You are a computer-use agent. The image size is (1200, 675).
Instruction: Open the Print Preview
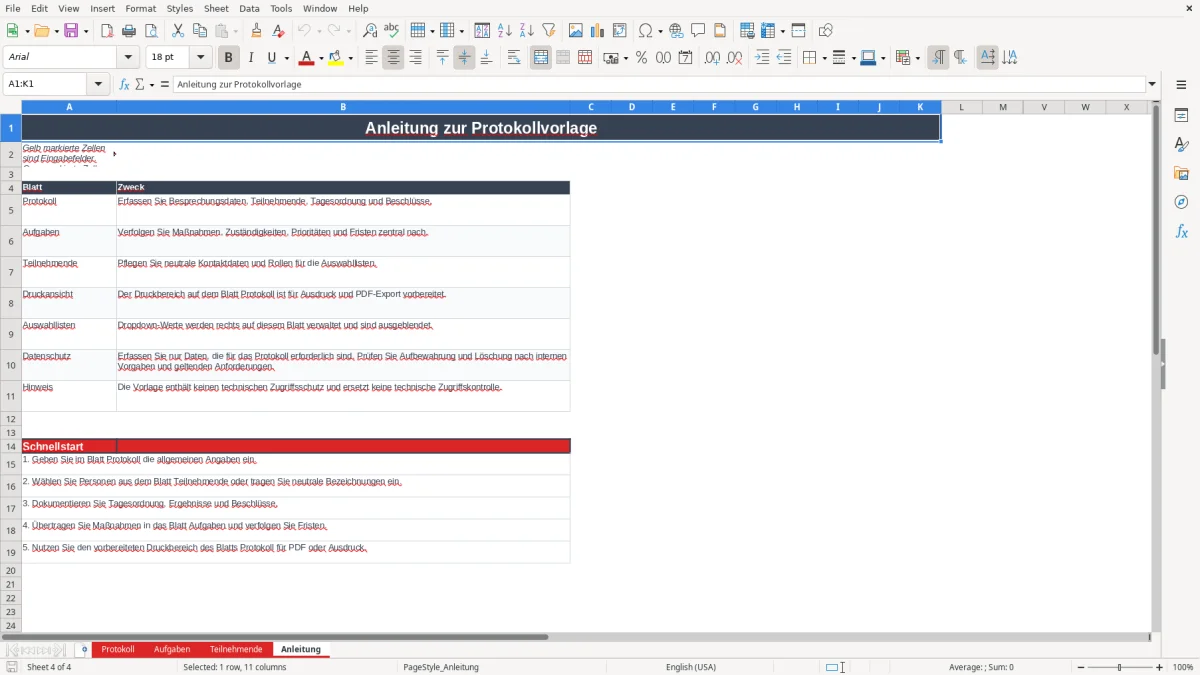151,31
